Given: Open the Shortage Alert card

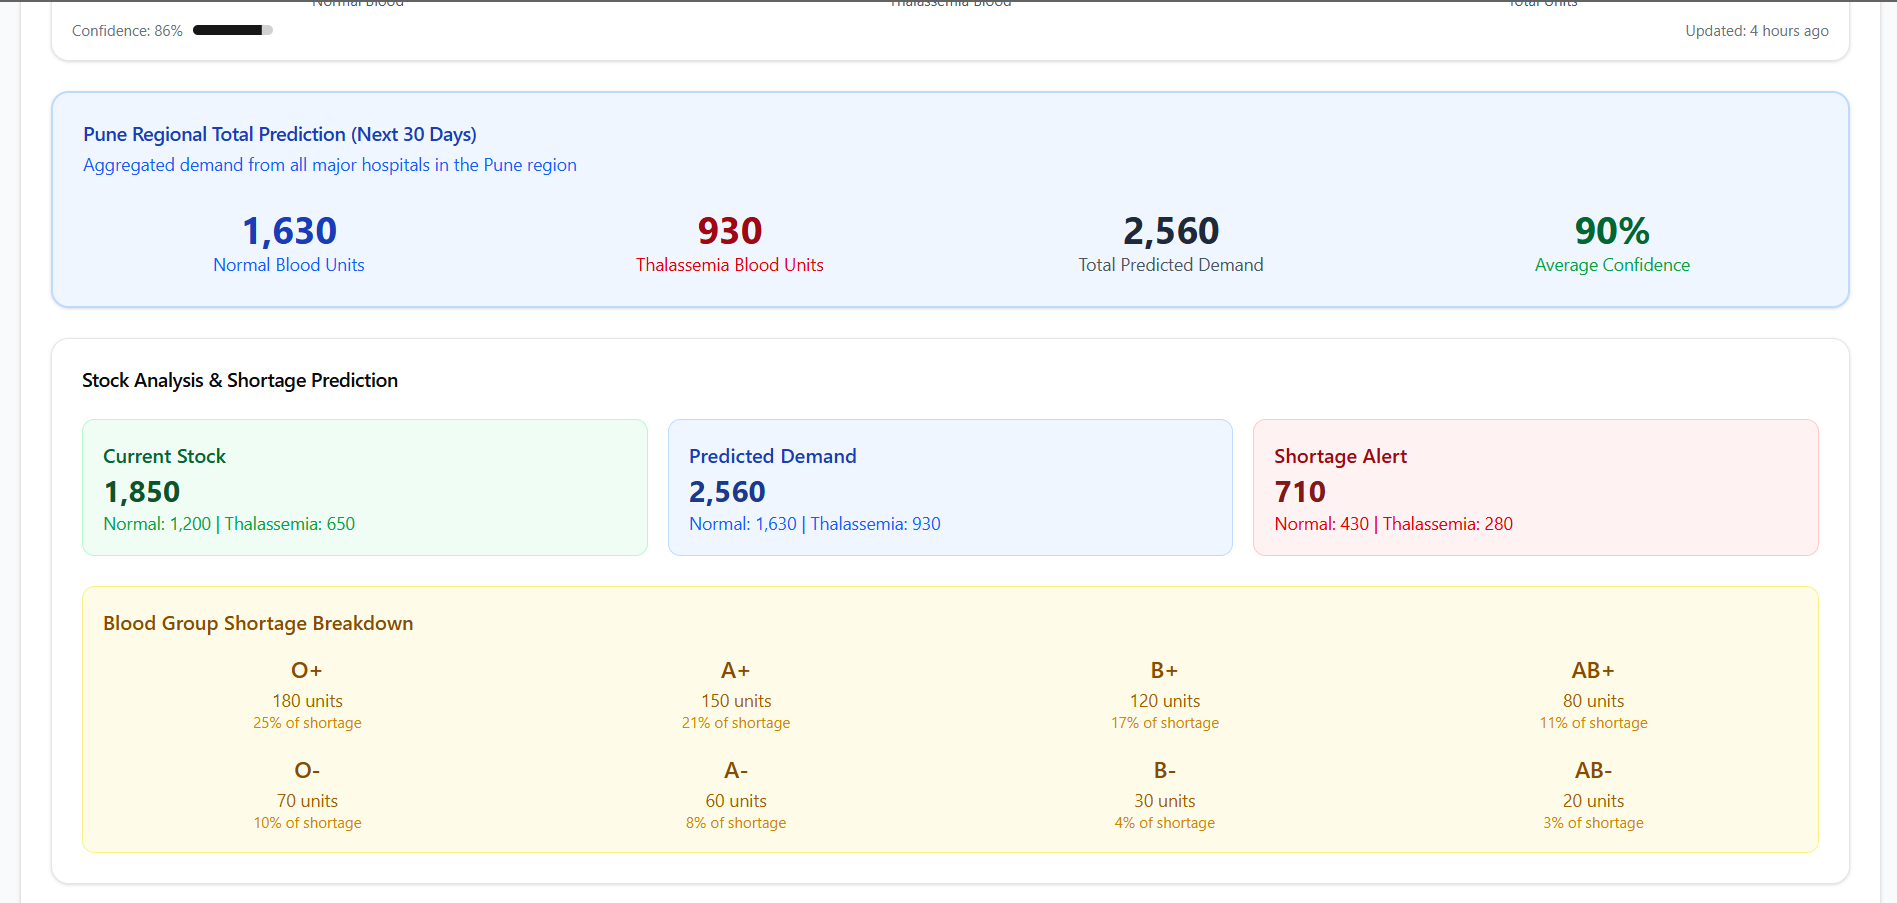Looking at the screenshot, I should click(1536, 487).
